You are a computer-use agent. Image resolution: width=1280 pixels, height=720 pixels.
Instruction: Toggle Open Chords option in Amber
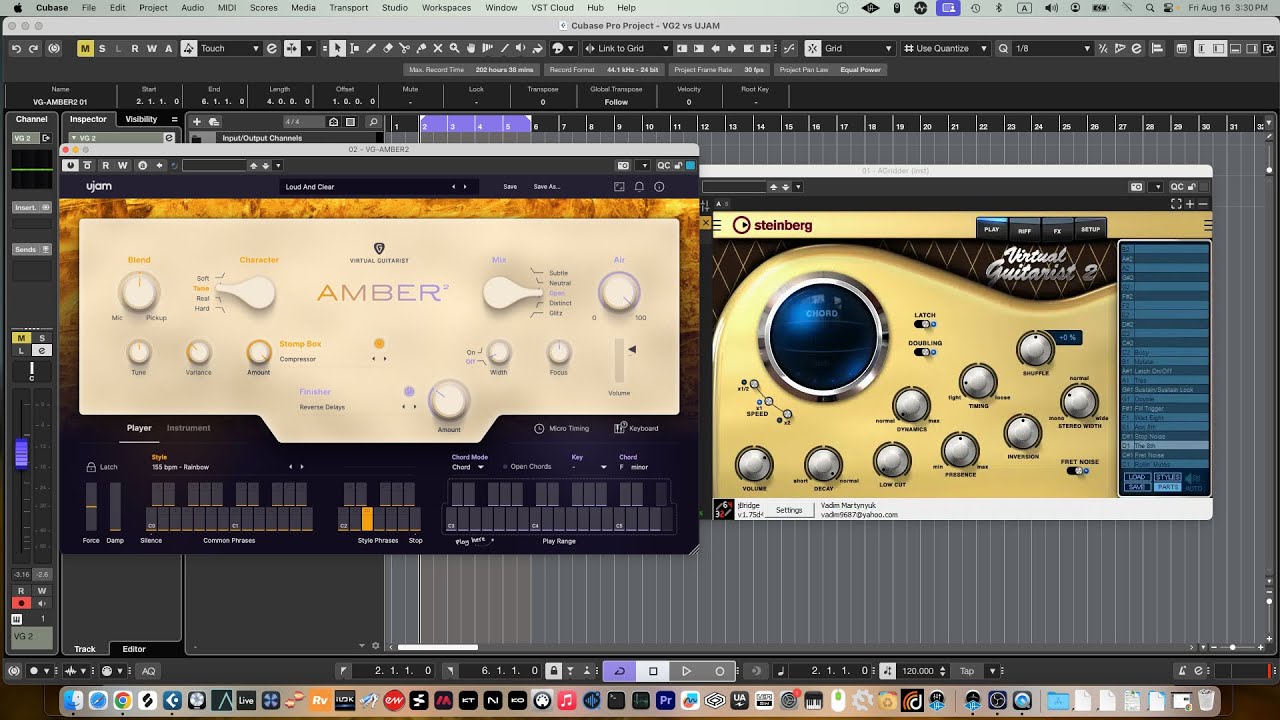525,467
